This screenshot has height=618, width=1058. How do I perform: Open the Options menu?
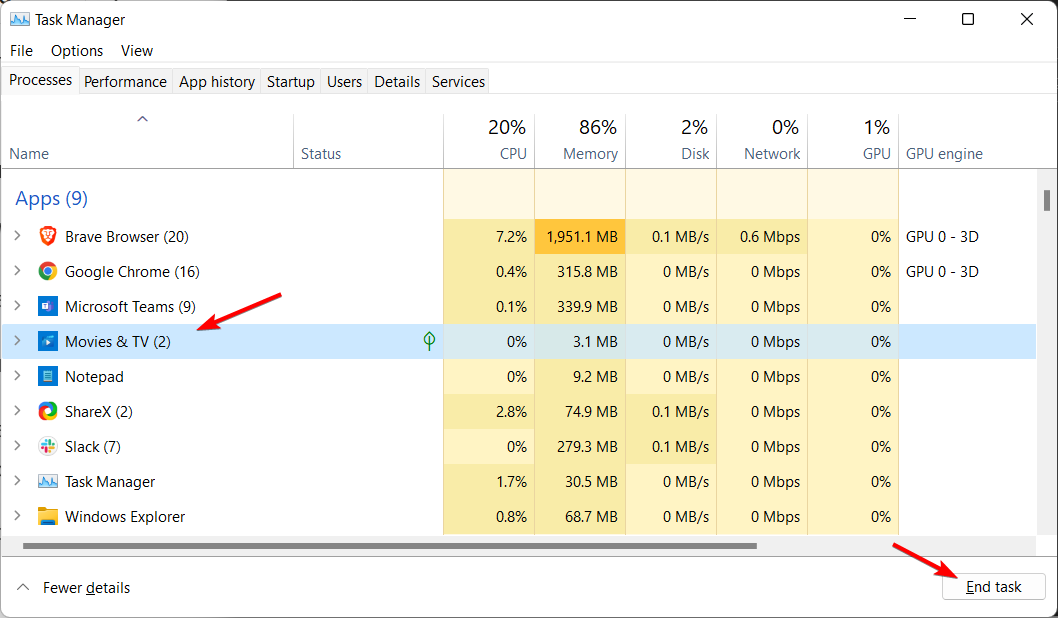[77, 51]
